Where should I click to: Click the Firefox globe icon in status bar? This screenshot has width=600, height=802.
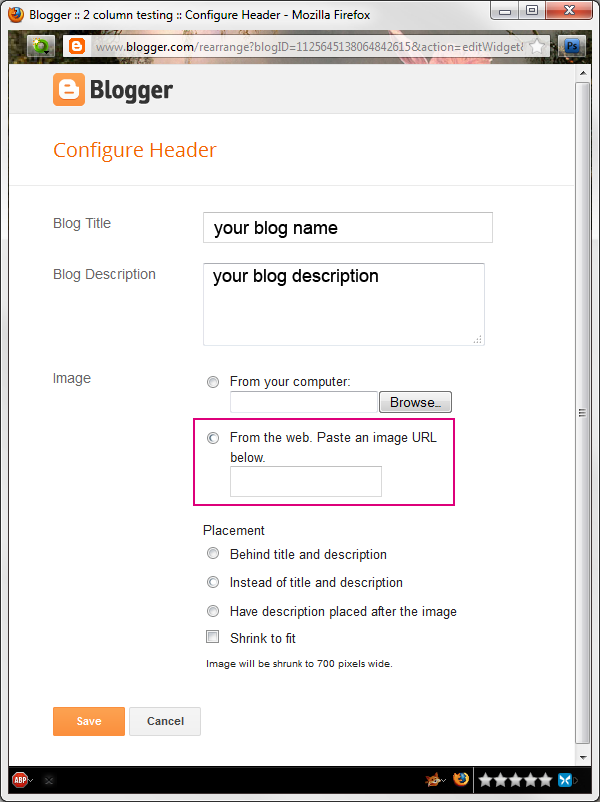coord(461,779)
